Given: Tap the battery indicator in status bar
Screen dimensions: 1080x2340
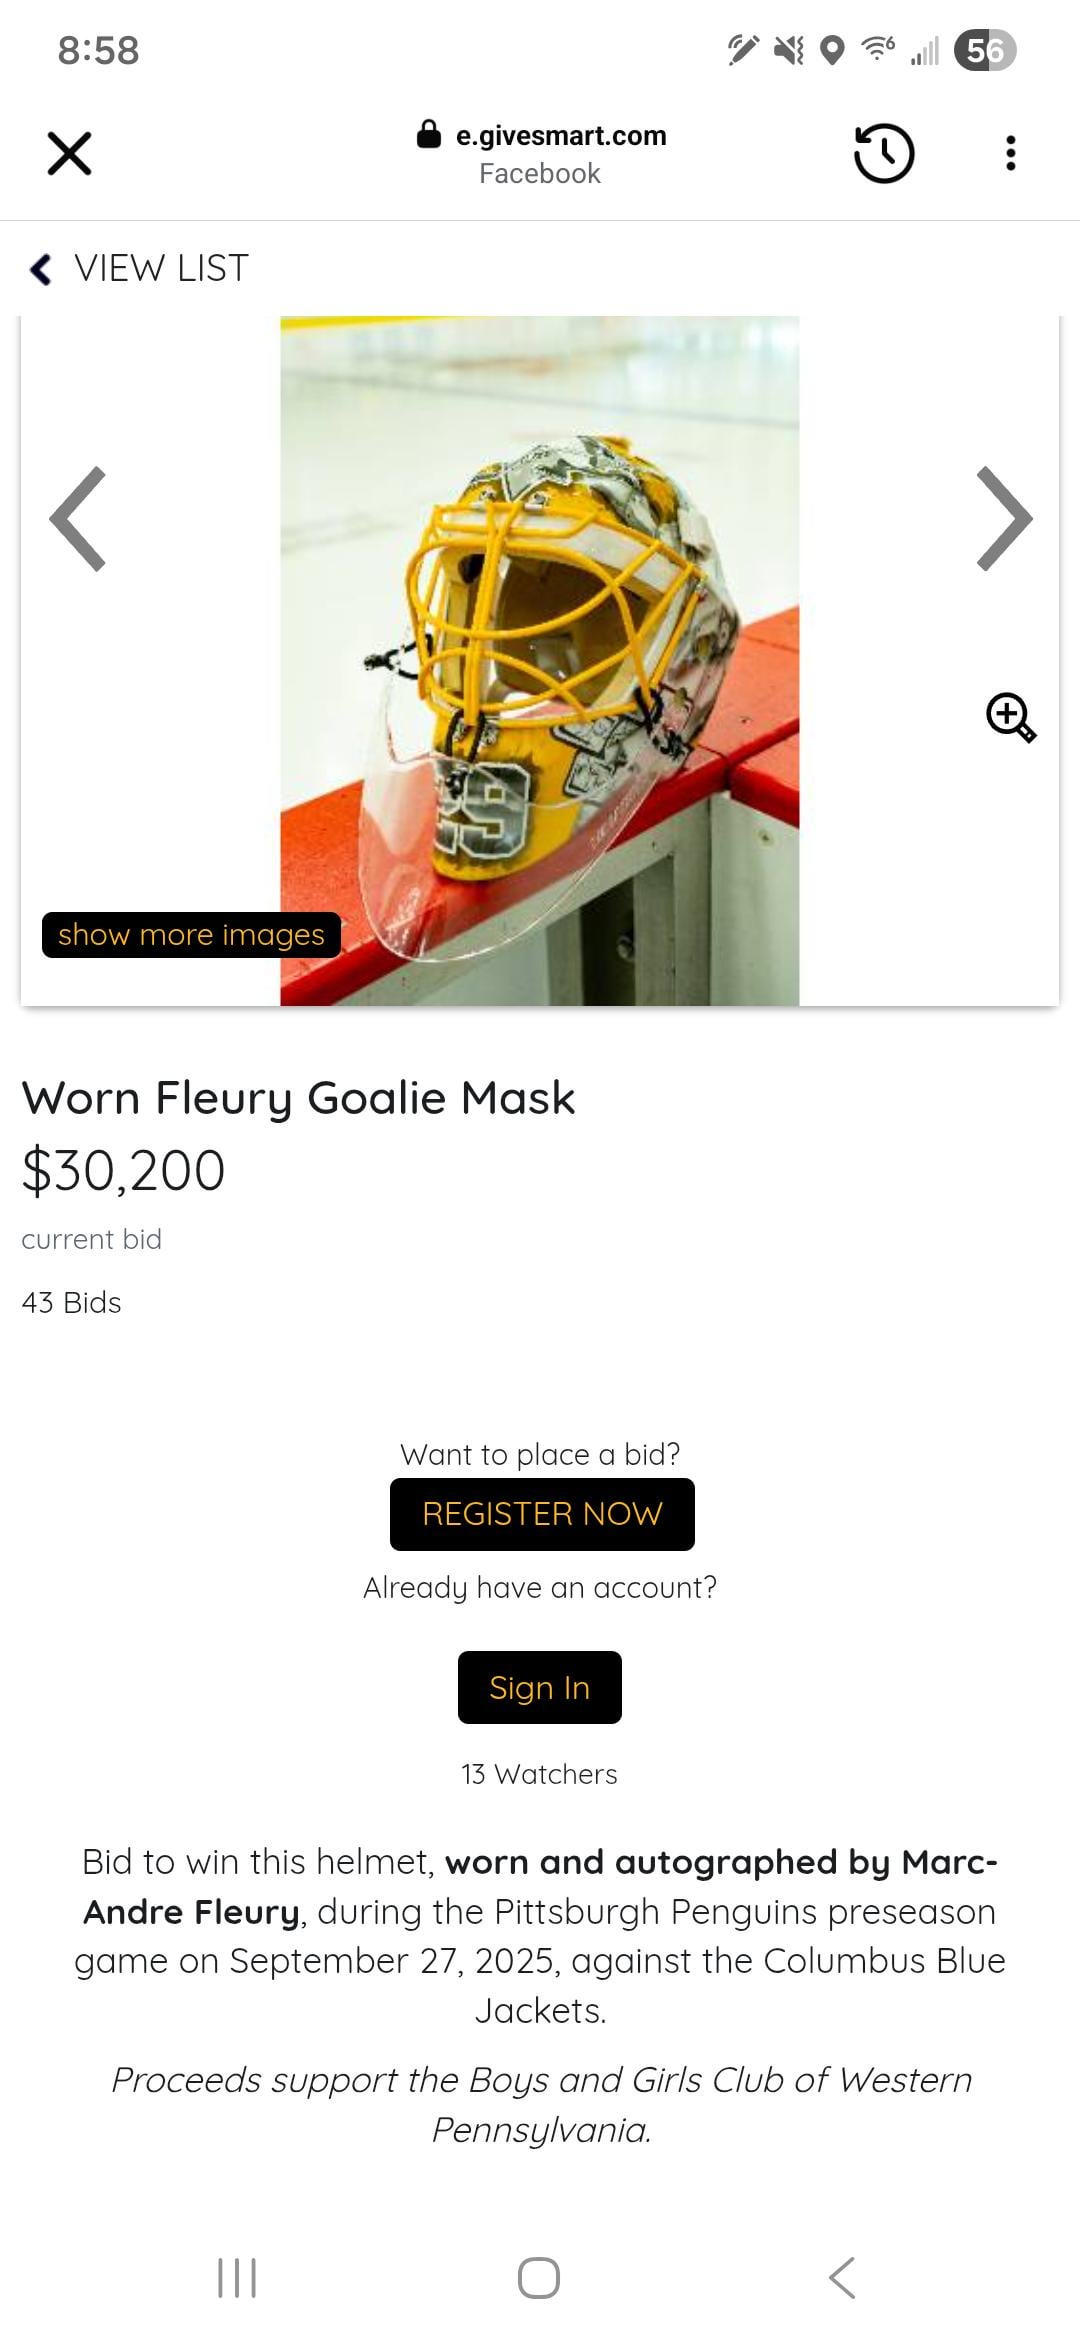Looking at the screenshot, I should point(985,50).
